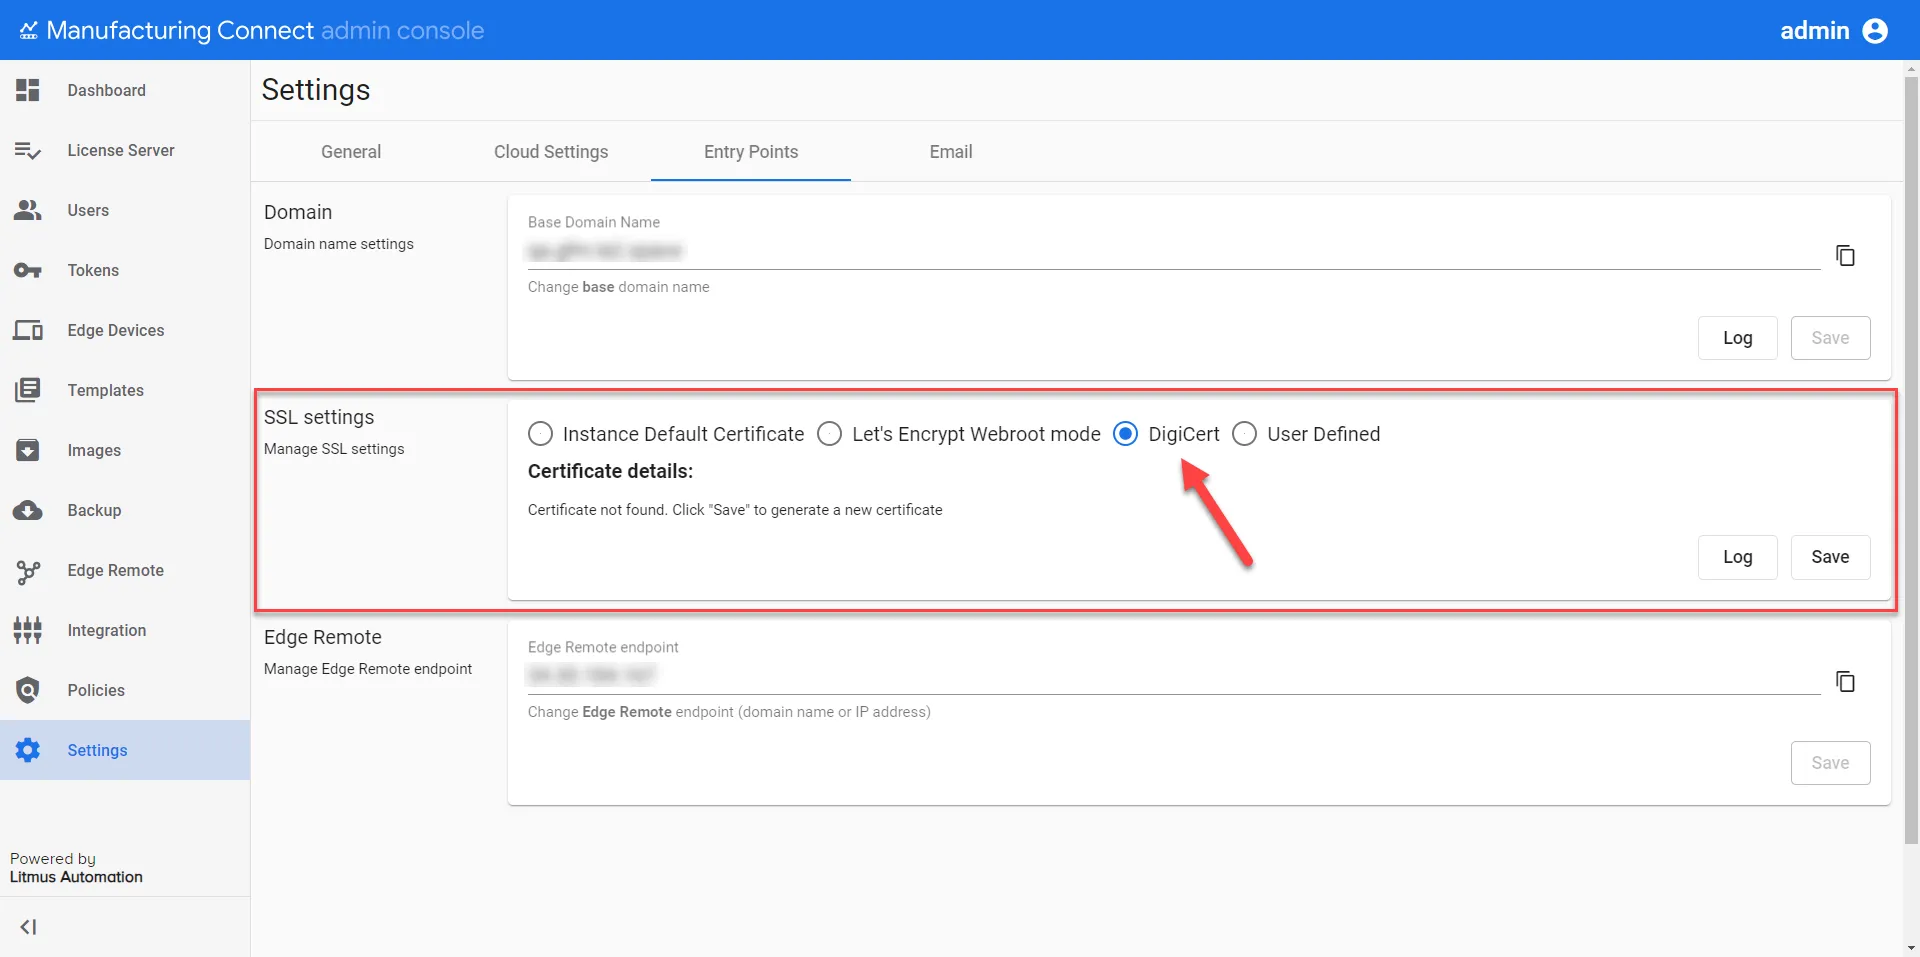Click the Tokens key icon
The width and height of the screenshot is (1920, 957).
coord(28,270)
